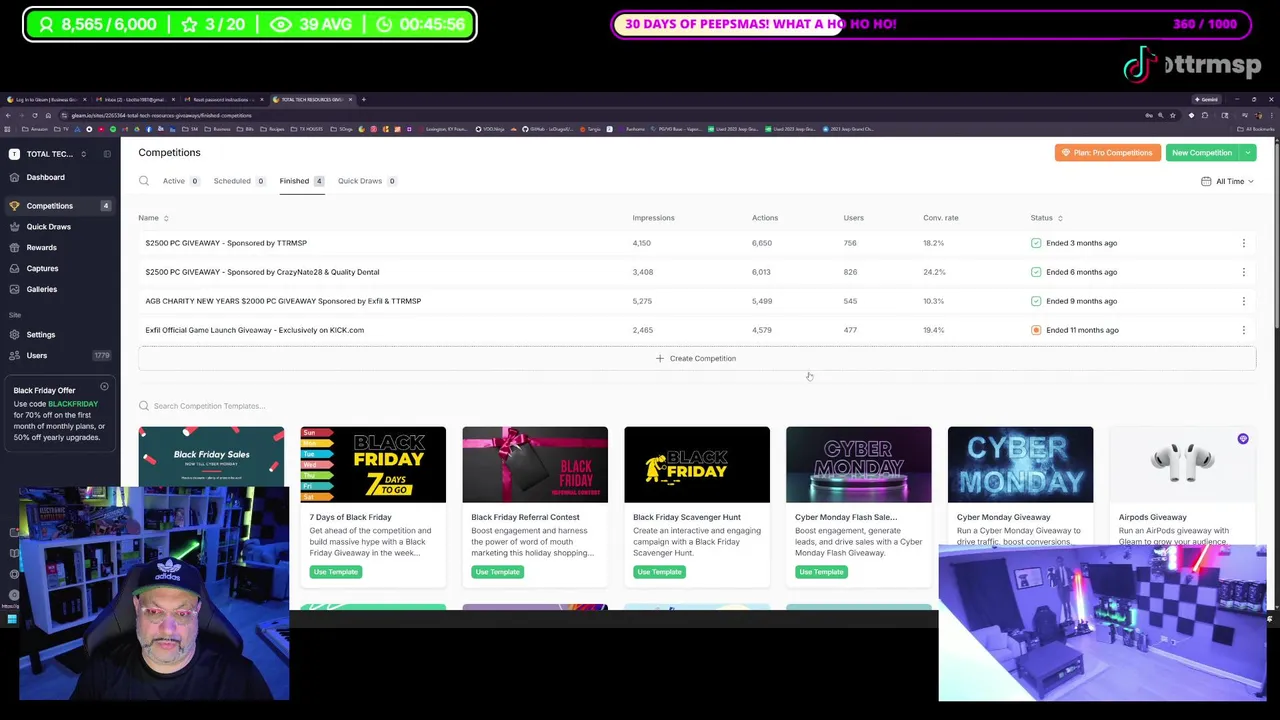Click the browser address bar URL
The width and height of the screenshot is (1280, 720).
160,115
